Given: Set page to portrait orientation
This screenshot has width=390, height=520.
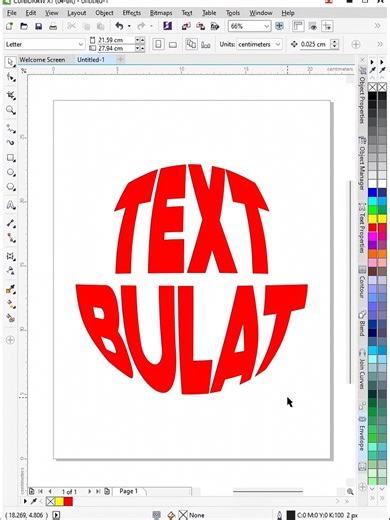Looking at the screenshot, I should 158,44.
